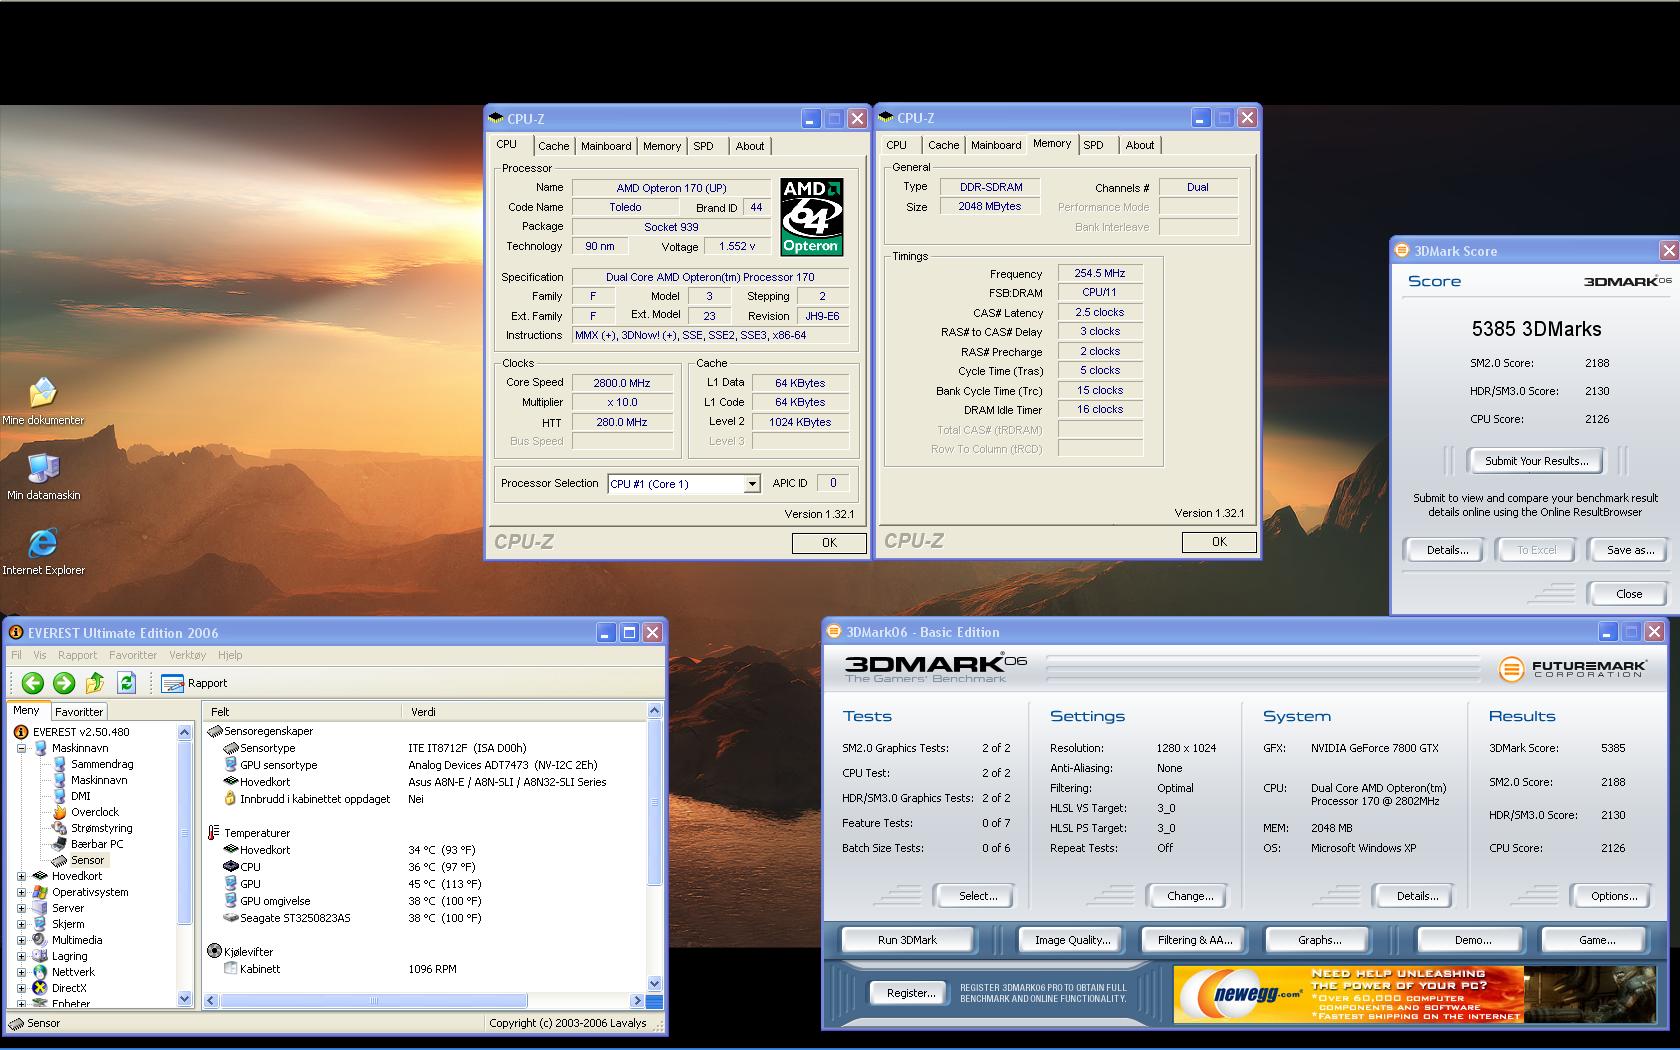Open the Min datamaskin desktop icon
1680x1050 pixels.
point(43,476)
